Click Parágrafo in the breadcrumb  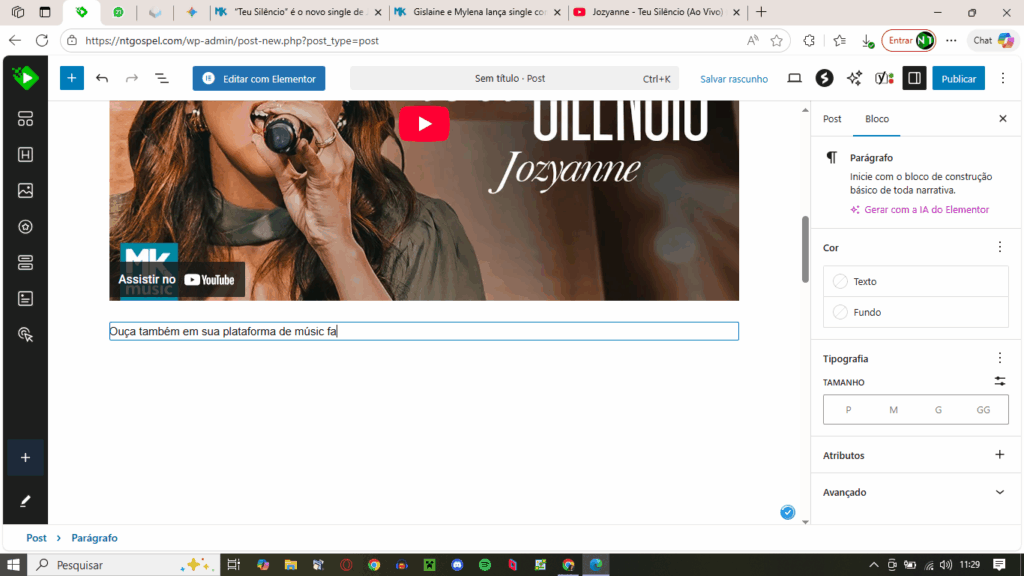(x=94, y=538)
